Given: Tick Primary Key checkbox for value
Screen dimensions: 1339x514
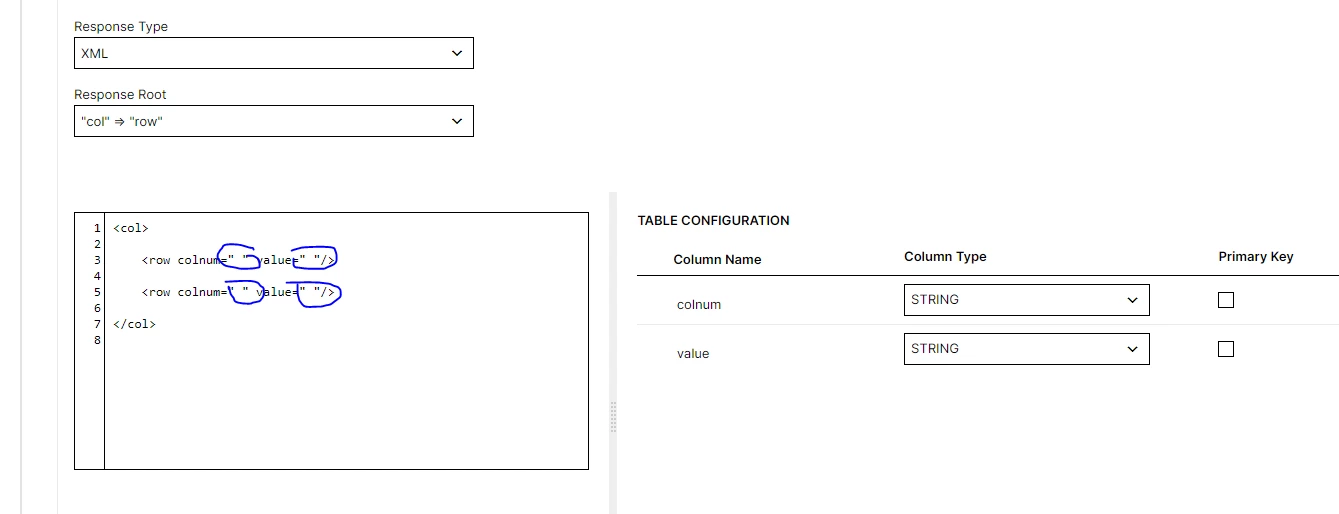Looking at the screenshot, I should tap(1226, 349).
